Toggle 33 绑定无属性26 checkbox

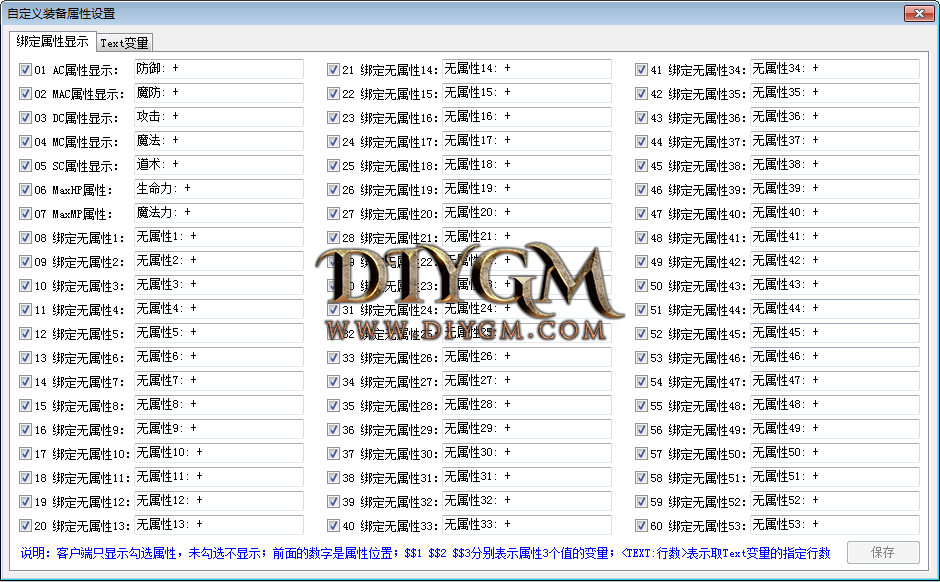[x=333, y=358]
